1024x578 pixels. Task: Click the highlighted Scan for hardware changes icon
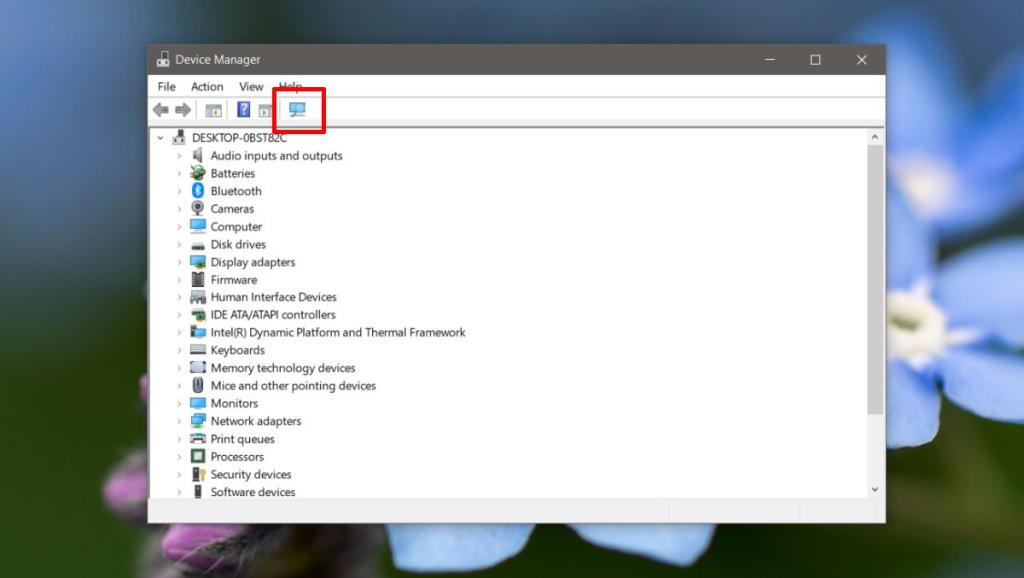(298, 110)
